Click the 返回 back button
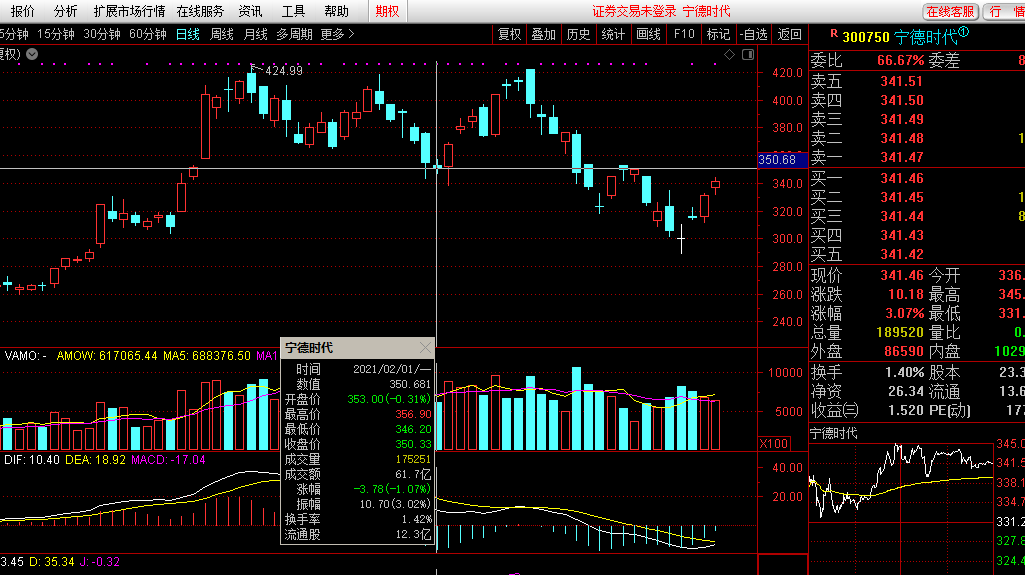 click(790, 34)
